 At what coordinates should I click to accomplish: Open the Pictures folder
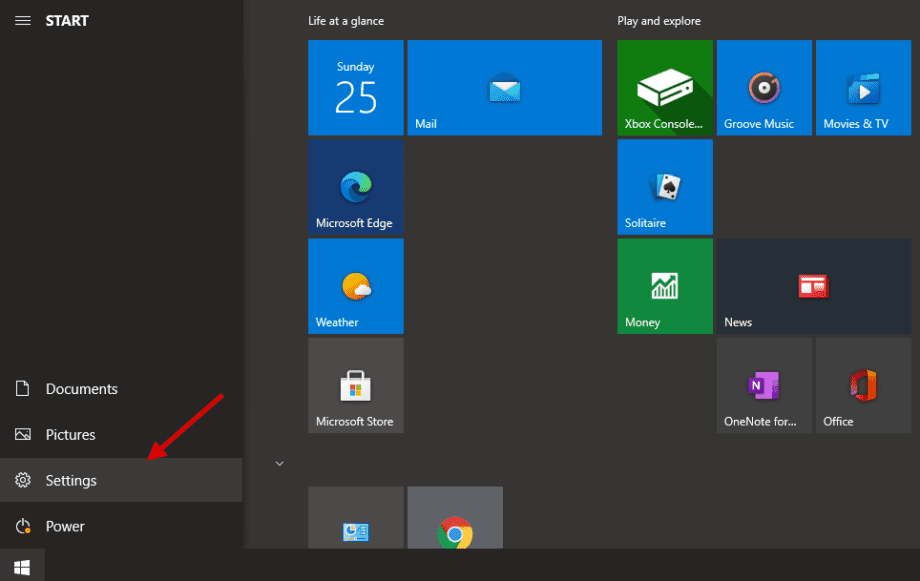pyautogui.click(x=70, y=434)
